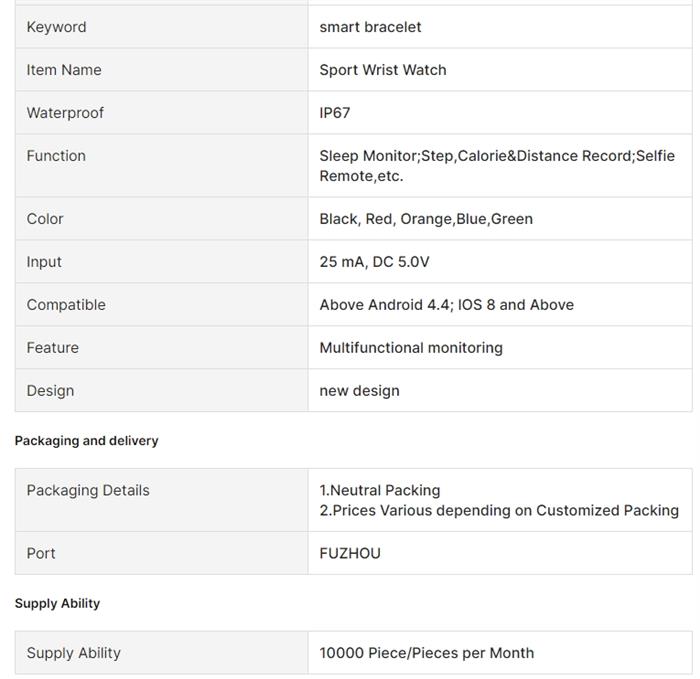Select the Sleep Monitor function description text
This screenshot has height=679, width=700.
[x=496, y=166]
